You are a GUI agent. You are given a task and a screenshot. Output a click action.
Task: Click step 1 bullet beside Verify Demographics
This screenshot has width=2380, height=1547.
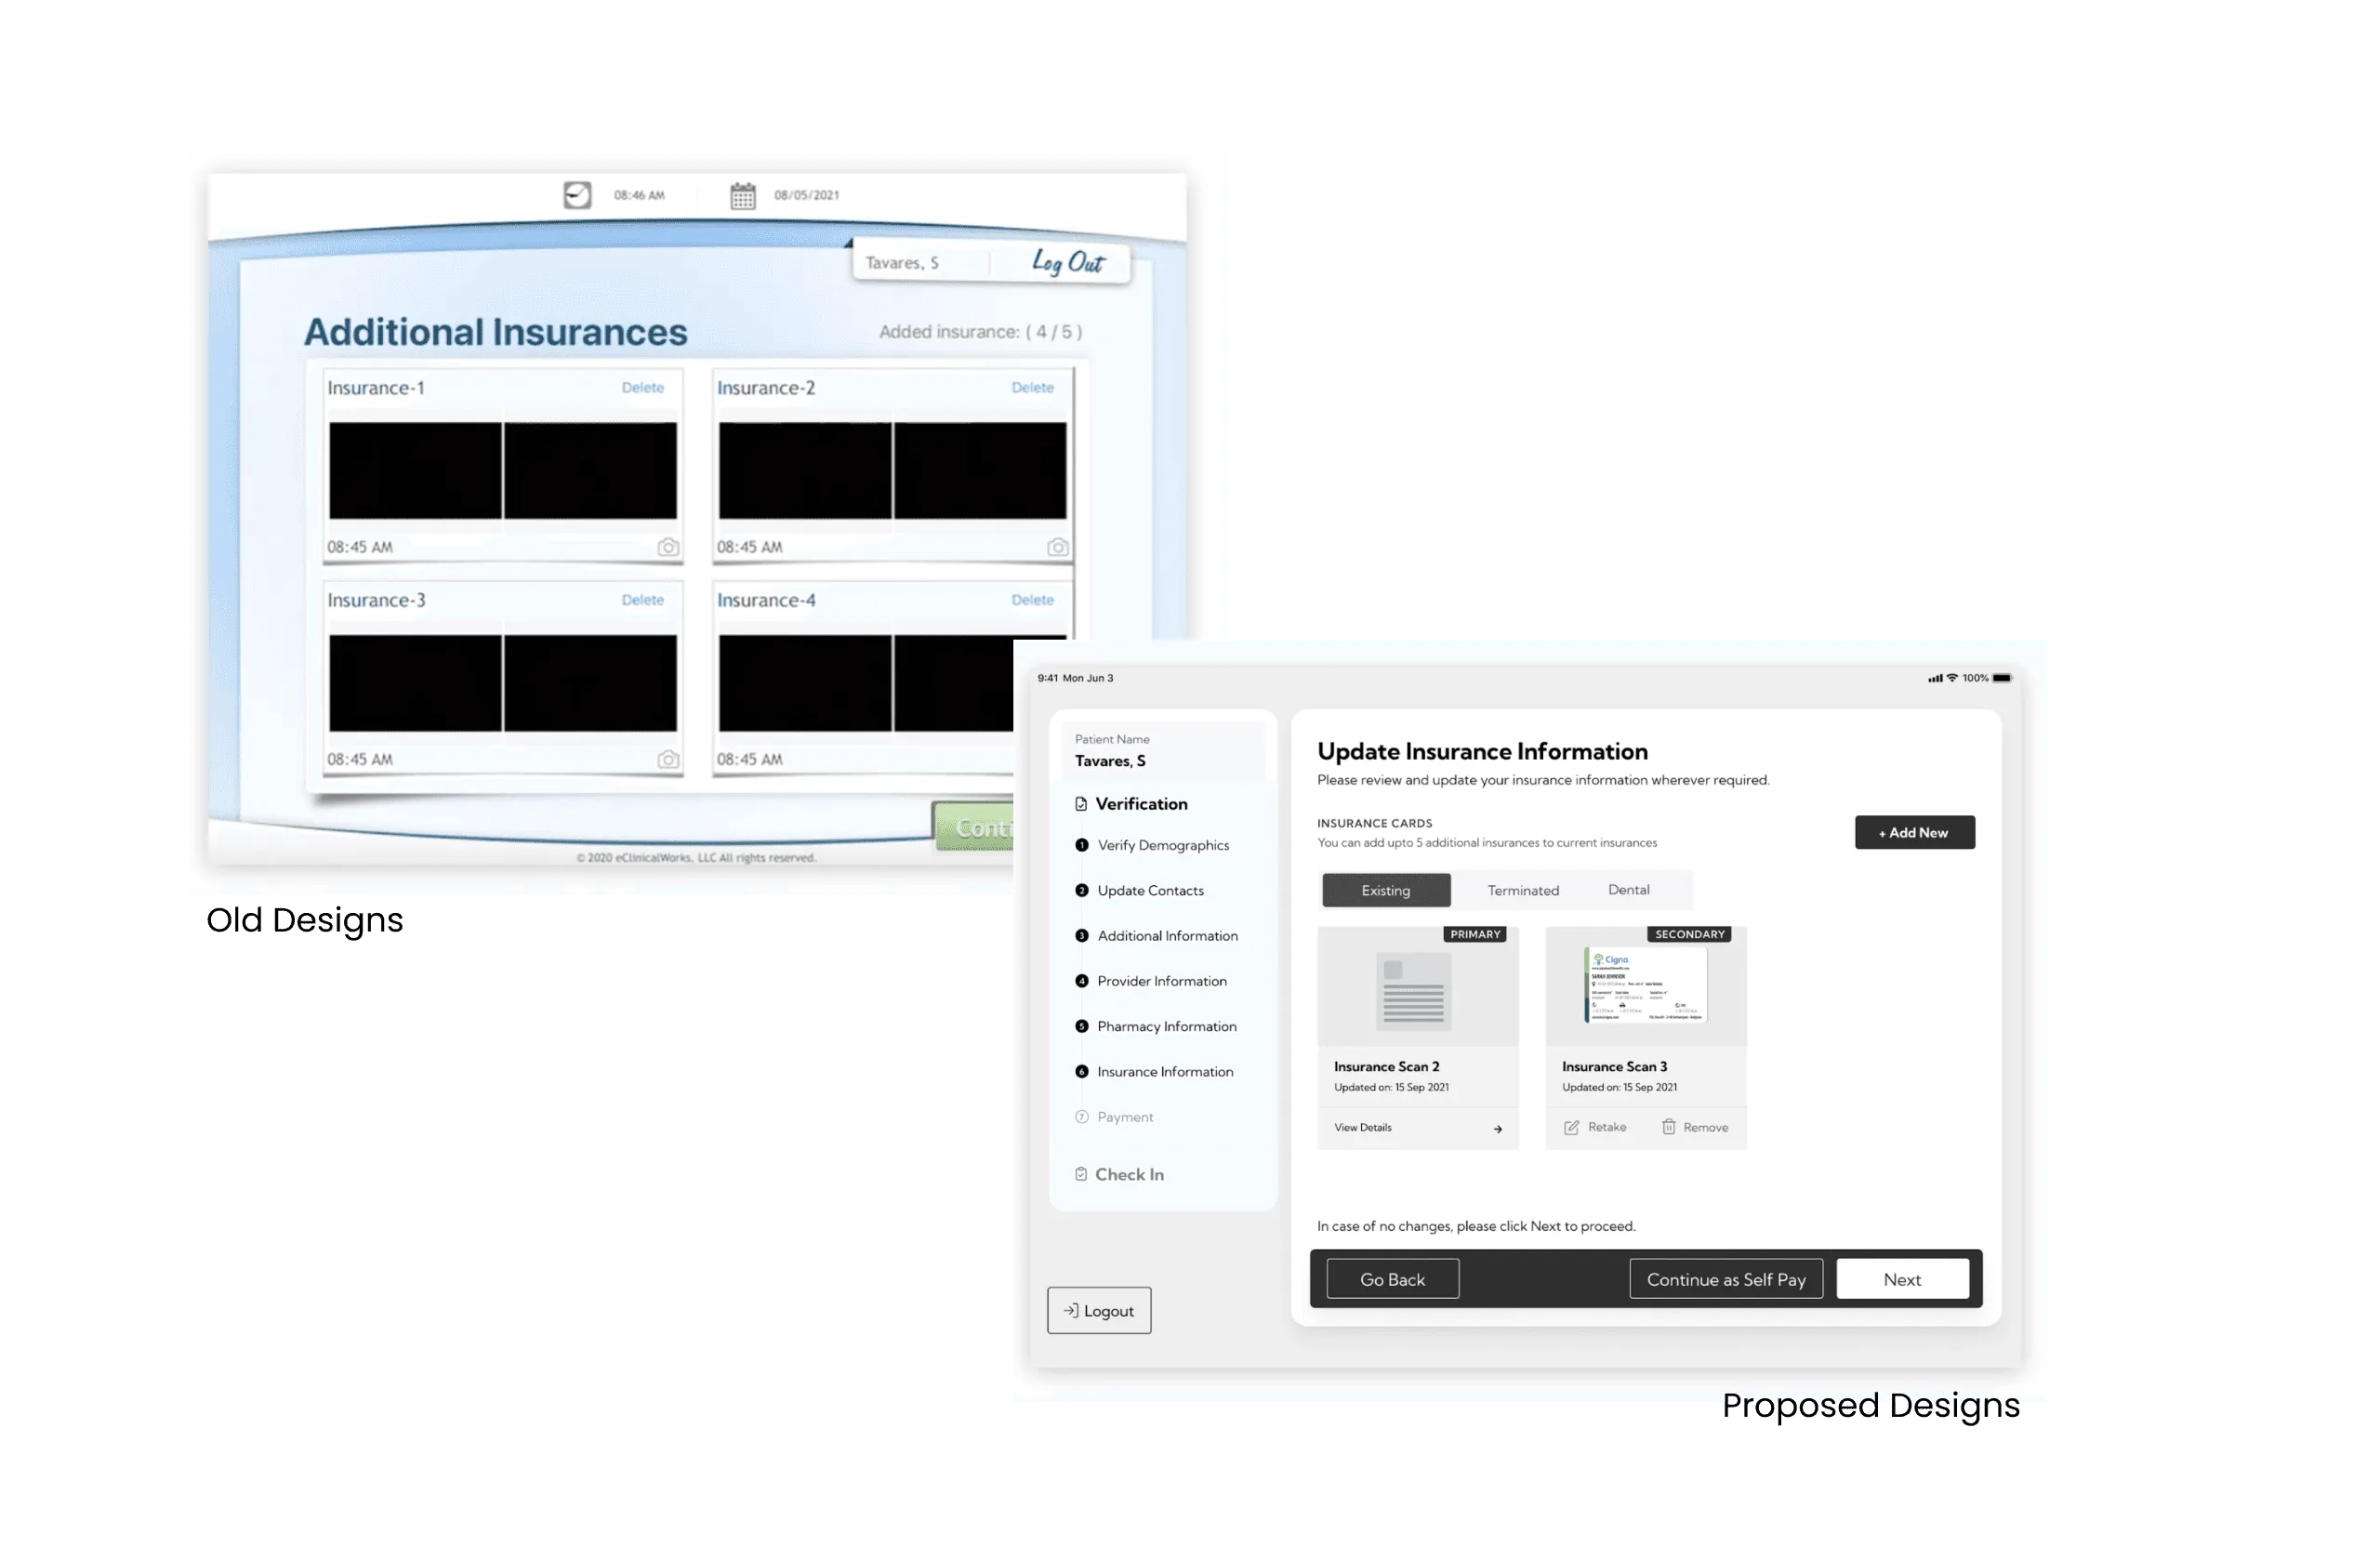[x=1082, y=845]
